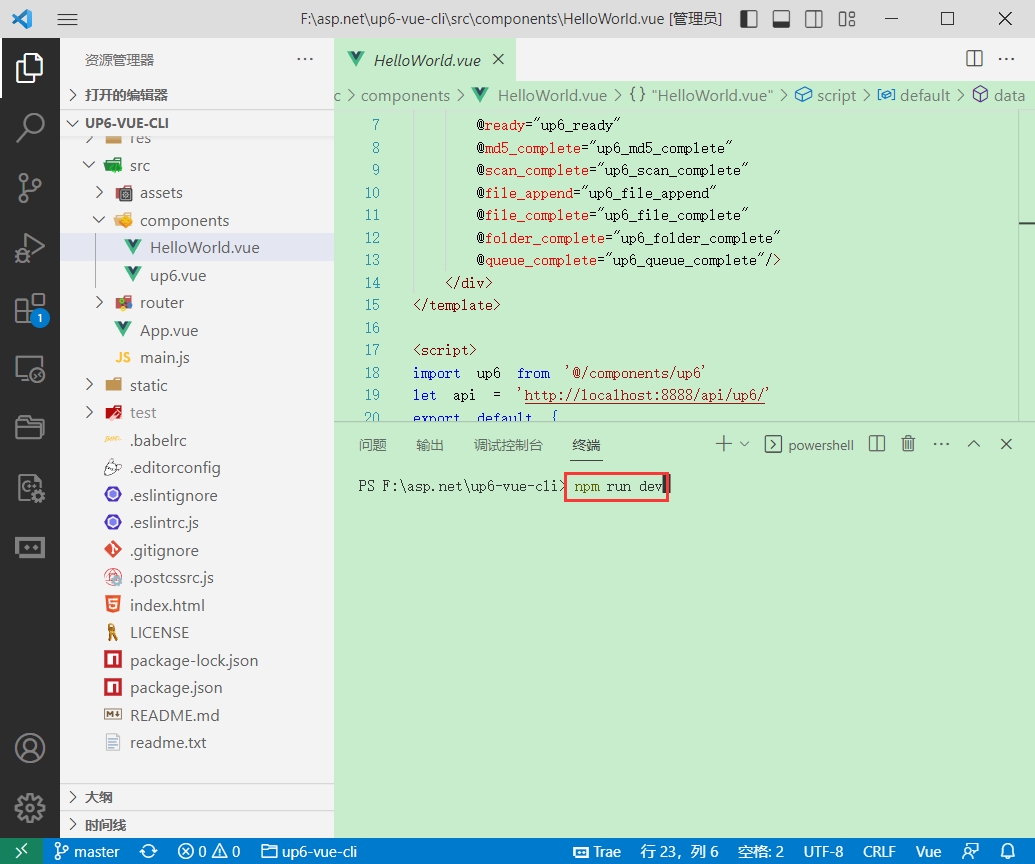Open Remote Explorer in activity bar
This screenshot has width=1035, height=864.
click(30, 369)
